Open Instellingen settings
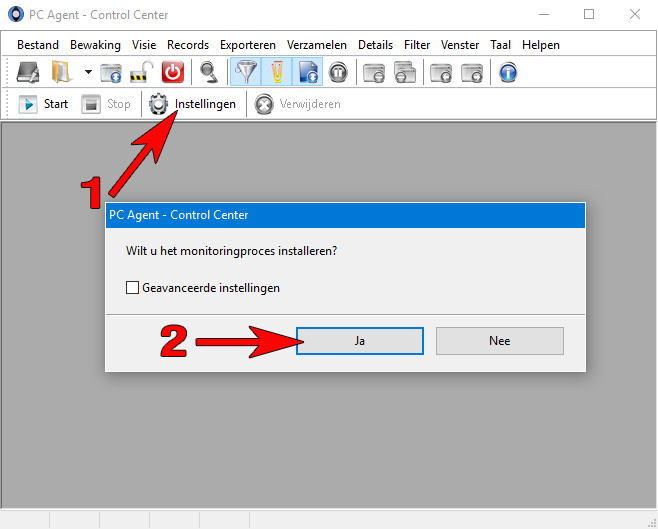 pos(193,104)
